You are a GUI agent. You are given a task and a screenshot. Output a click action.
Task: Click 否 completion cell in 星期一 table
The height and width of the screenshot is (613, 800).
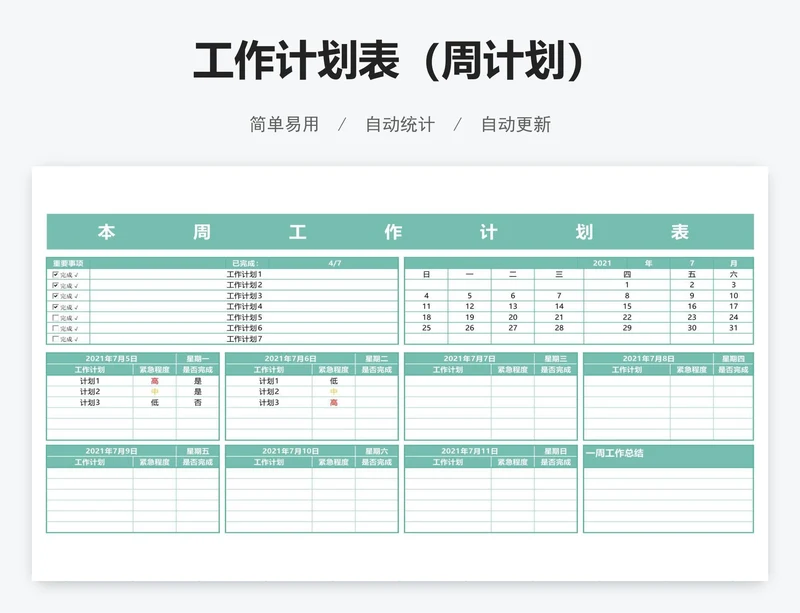pos(197,402)
